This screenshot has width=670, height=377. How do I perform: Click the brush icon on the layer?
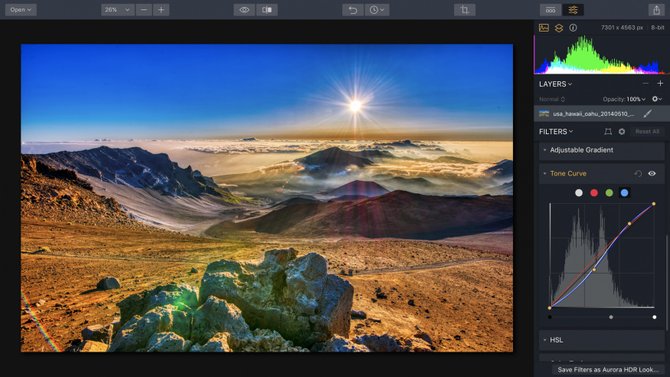coord(648,114)
